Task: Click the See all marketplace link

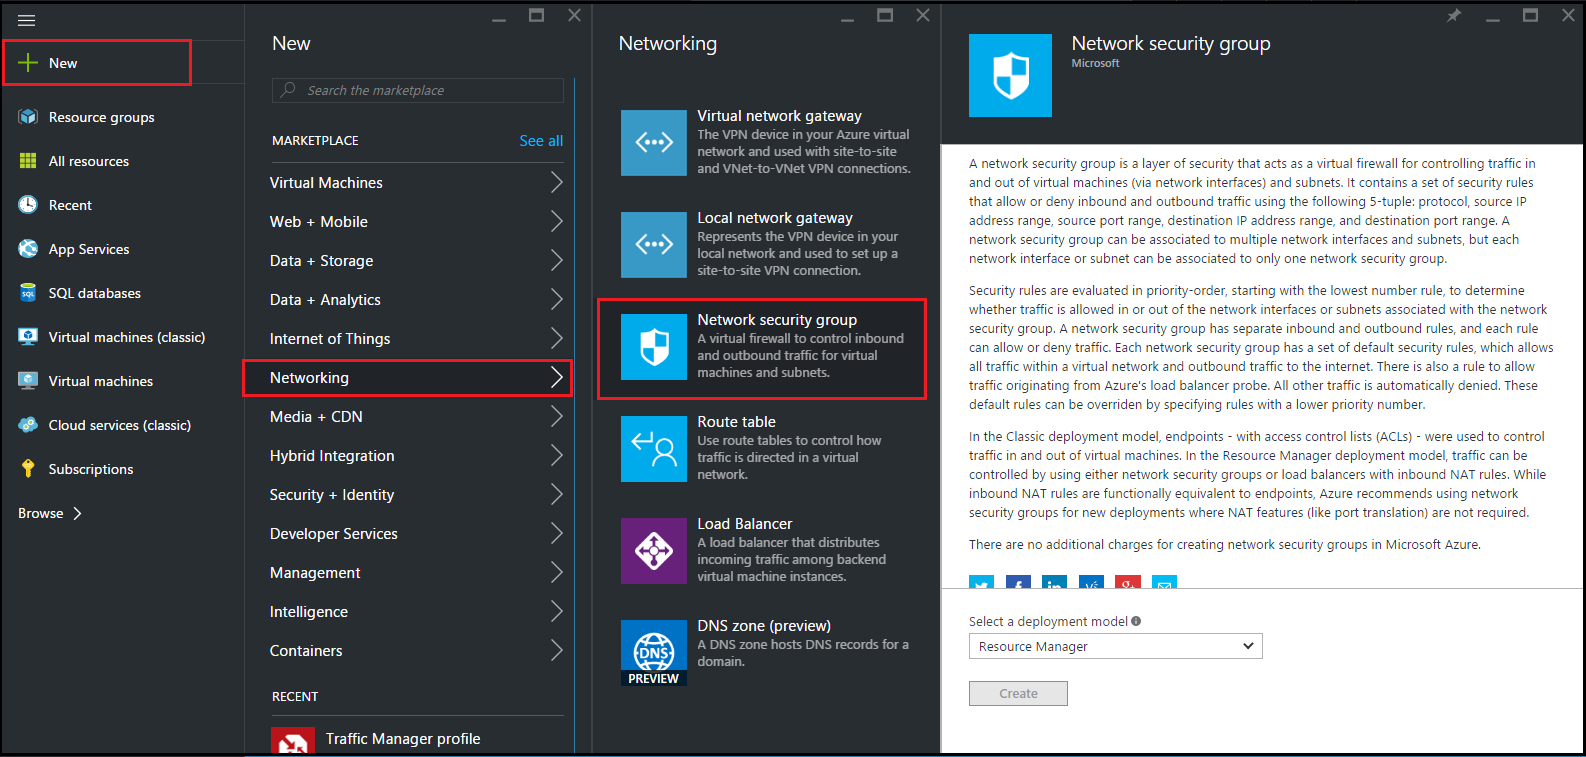Action: coord(541,141)
